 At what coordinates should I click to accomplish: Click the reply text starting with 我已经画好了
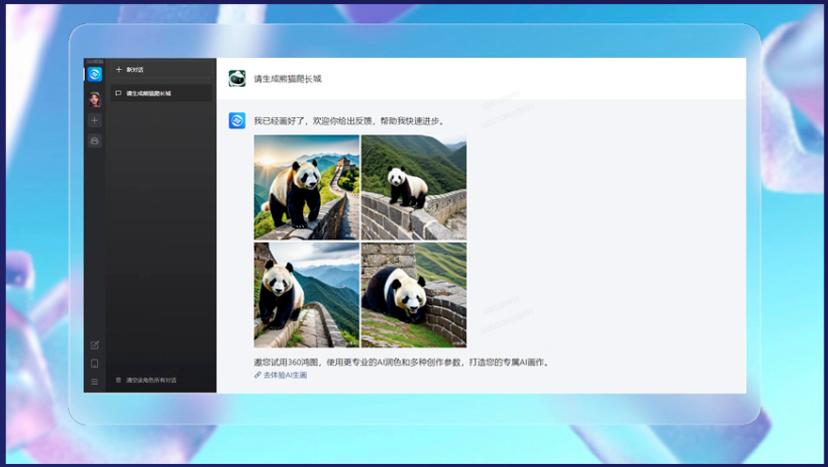pos(348,121)
